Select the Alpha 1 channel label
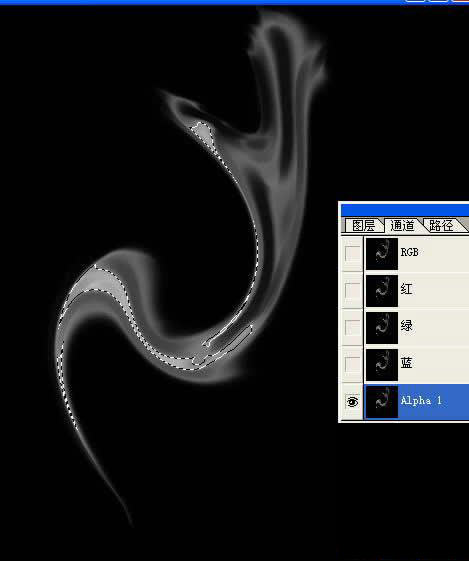This screenshot has height=561, width=469. tap(421, 400)
